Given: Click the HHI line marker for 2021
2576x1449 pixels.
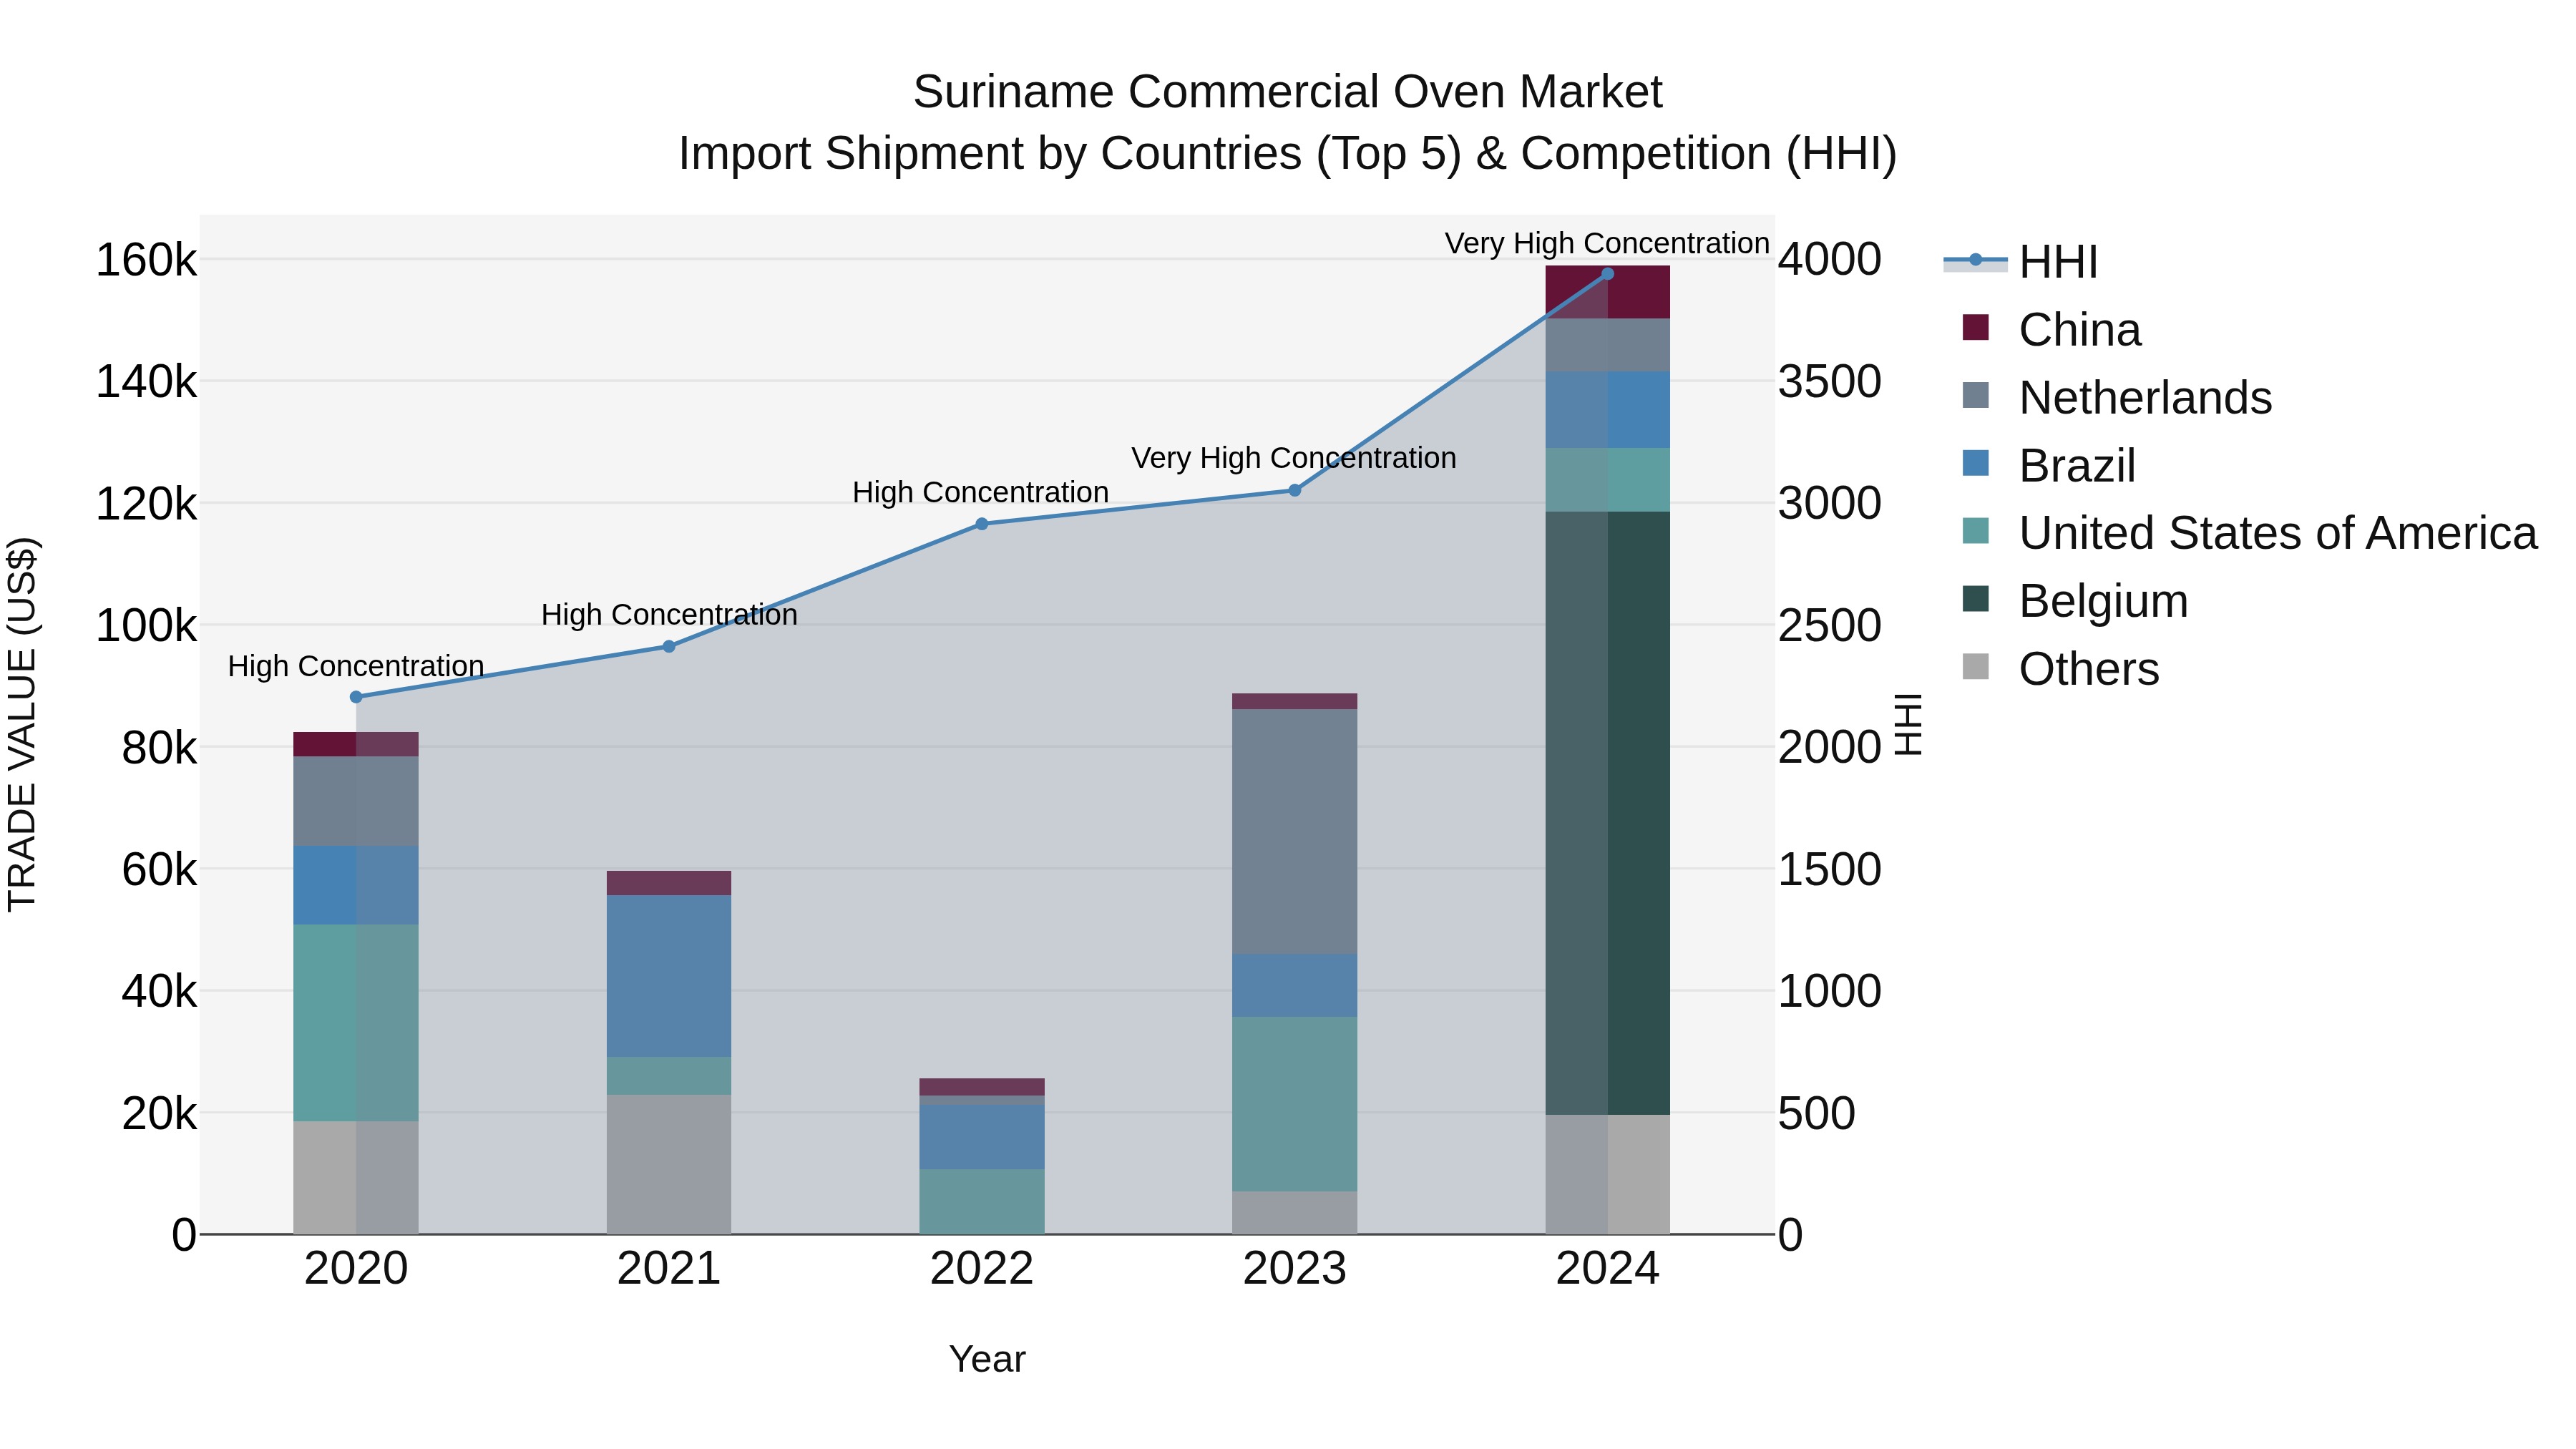Looking at the screenshot, I should pyautogui.click(x=669, y=646).
